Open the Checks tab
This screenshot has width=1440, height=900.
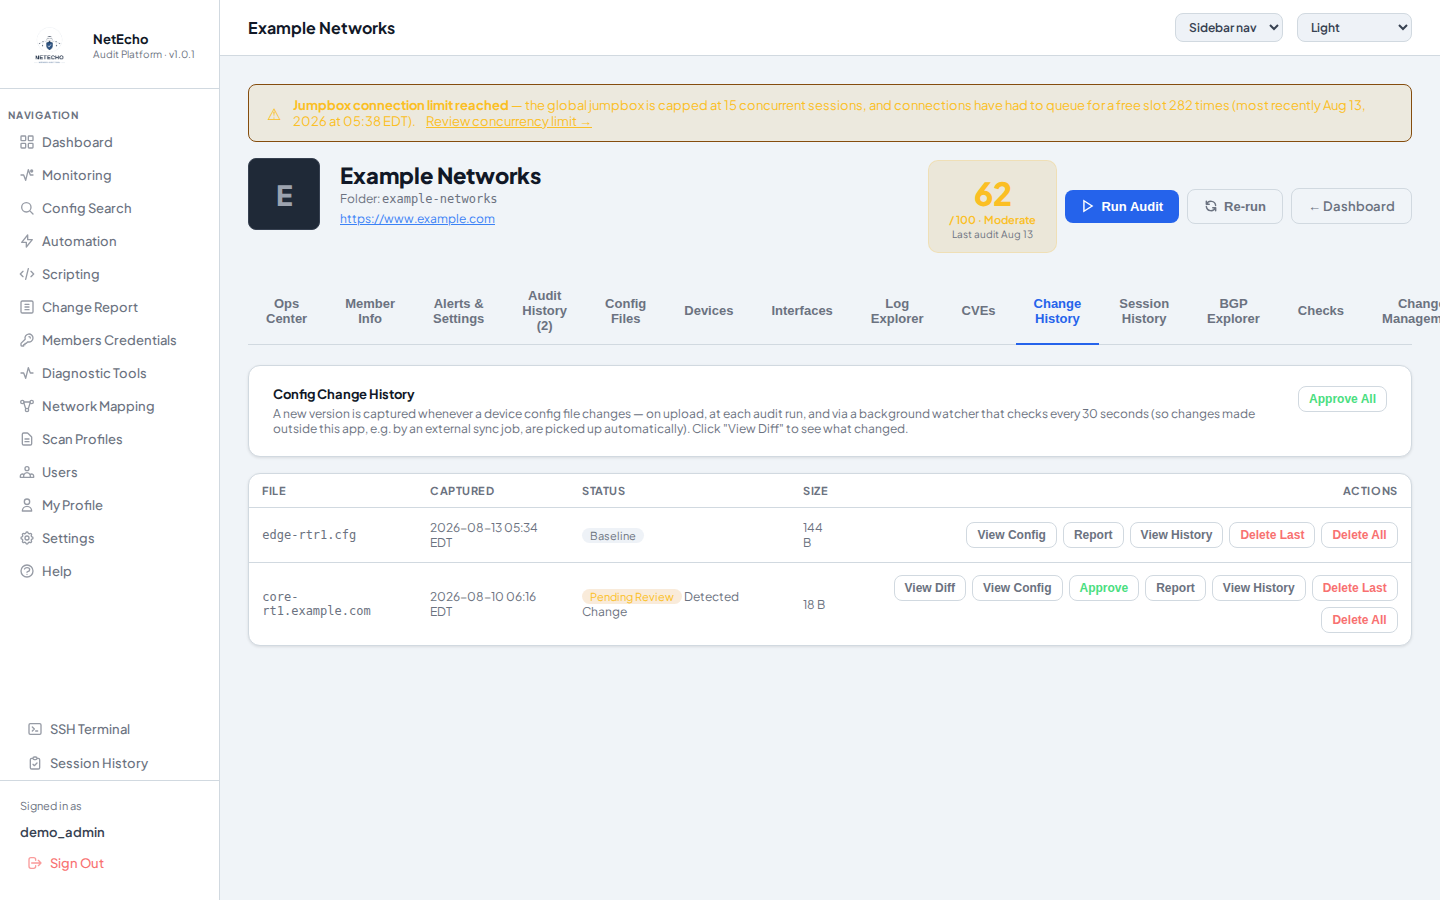(1320, 311)
